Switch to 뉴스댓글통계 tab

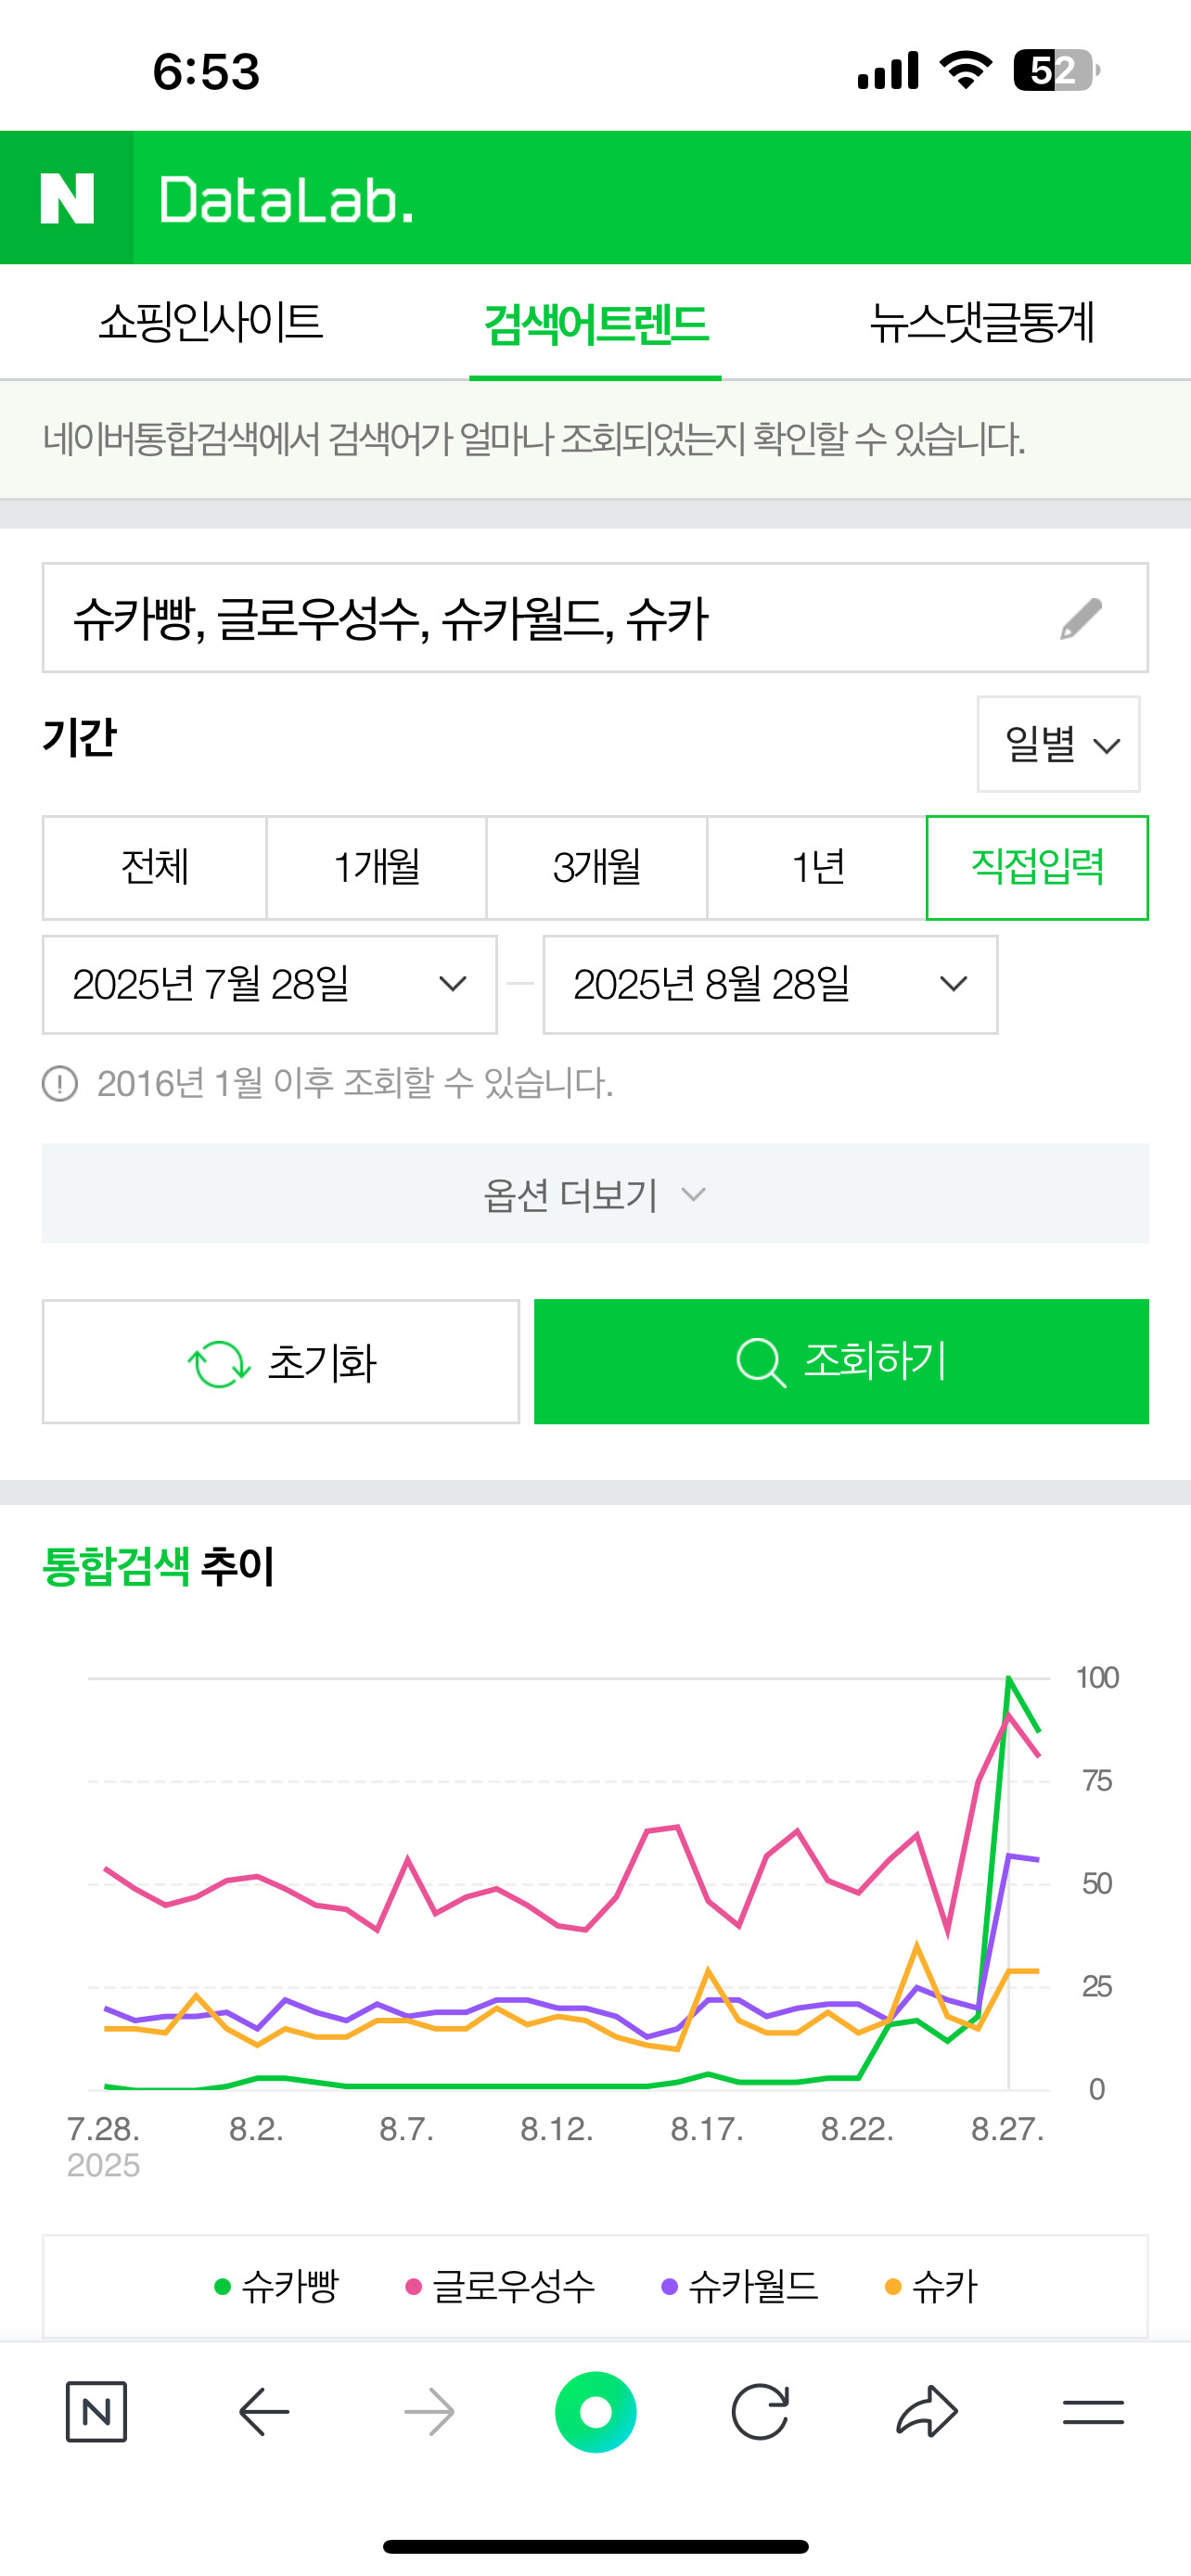tap(982, 322)
